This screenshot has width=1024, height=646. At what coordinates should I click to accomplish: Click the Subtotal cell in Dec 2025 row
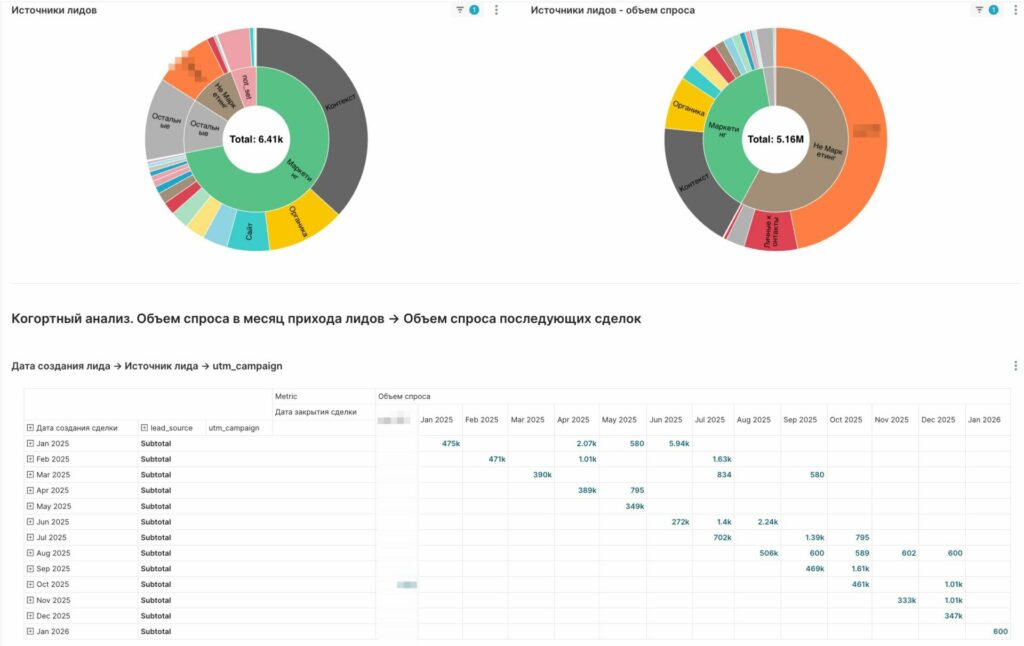[155, 616]
